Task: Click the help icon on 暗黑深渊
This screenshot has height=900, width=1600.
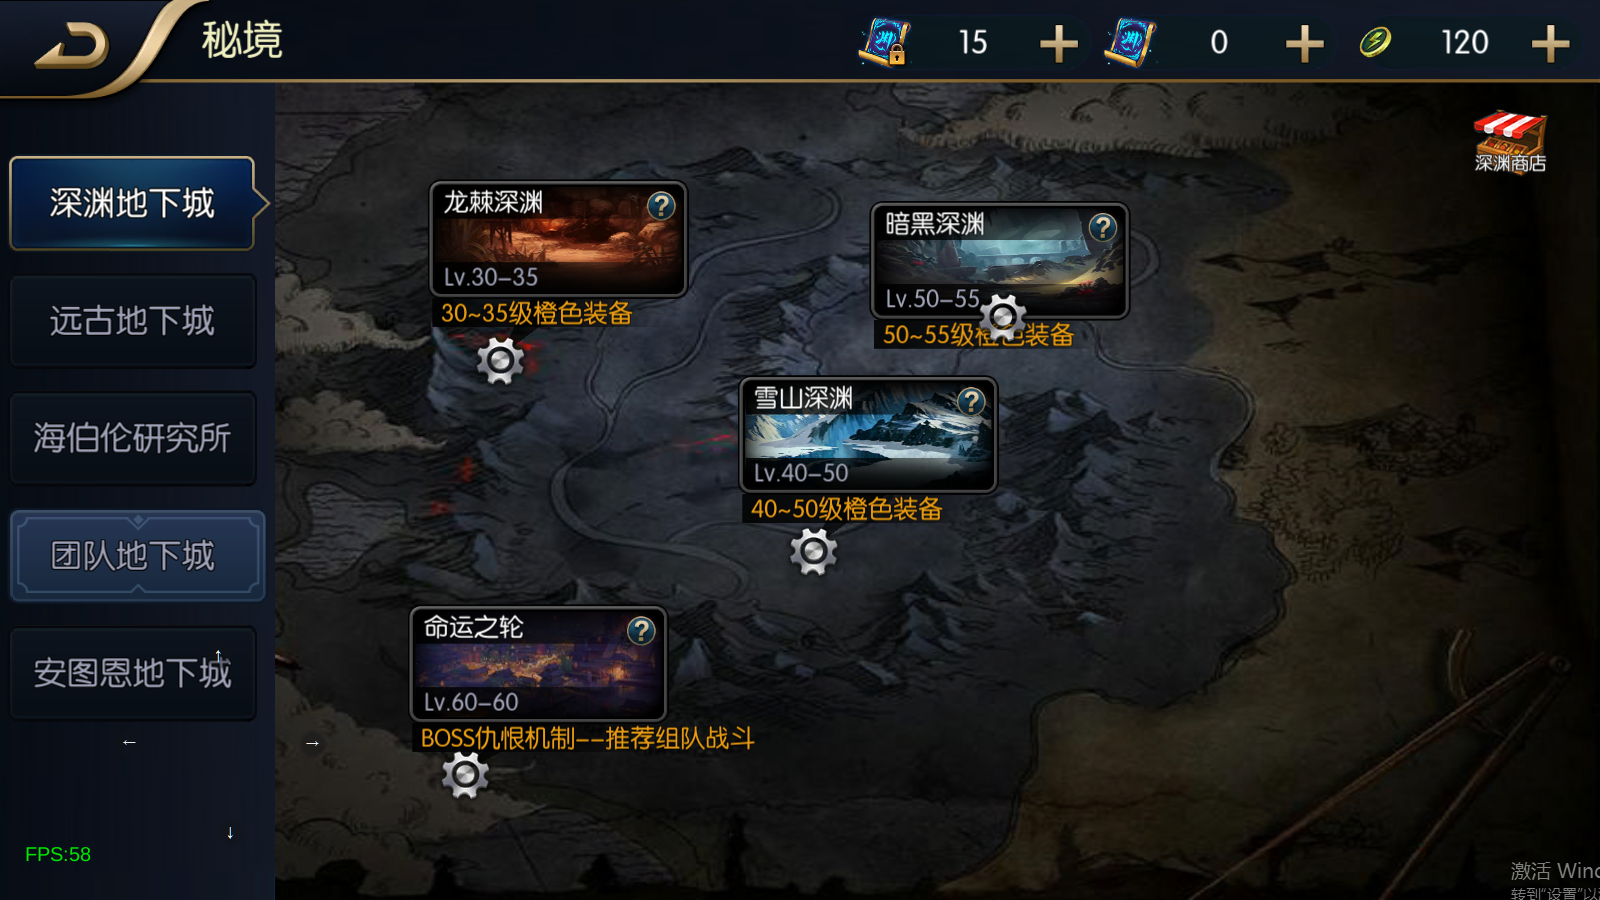Action: [1103, 228]
